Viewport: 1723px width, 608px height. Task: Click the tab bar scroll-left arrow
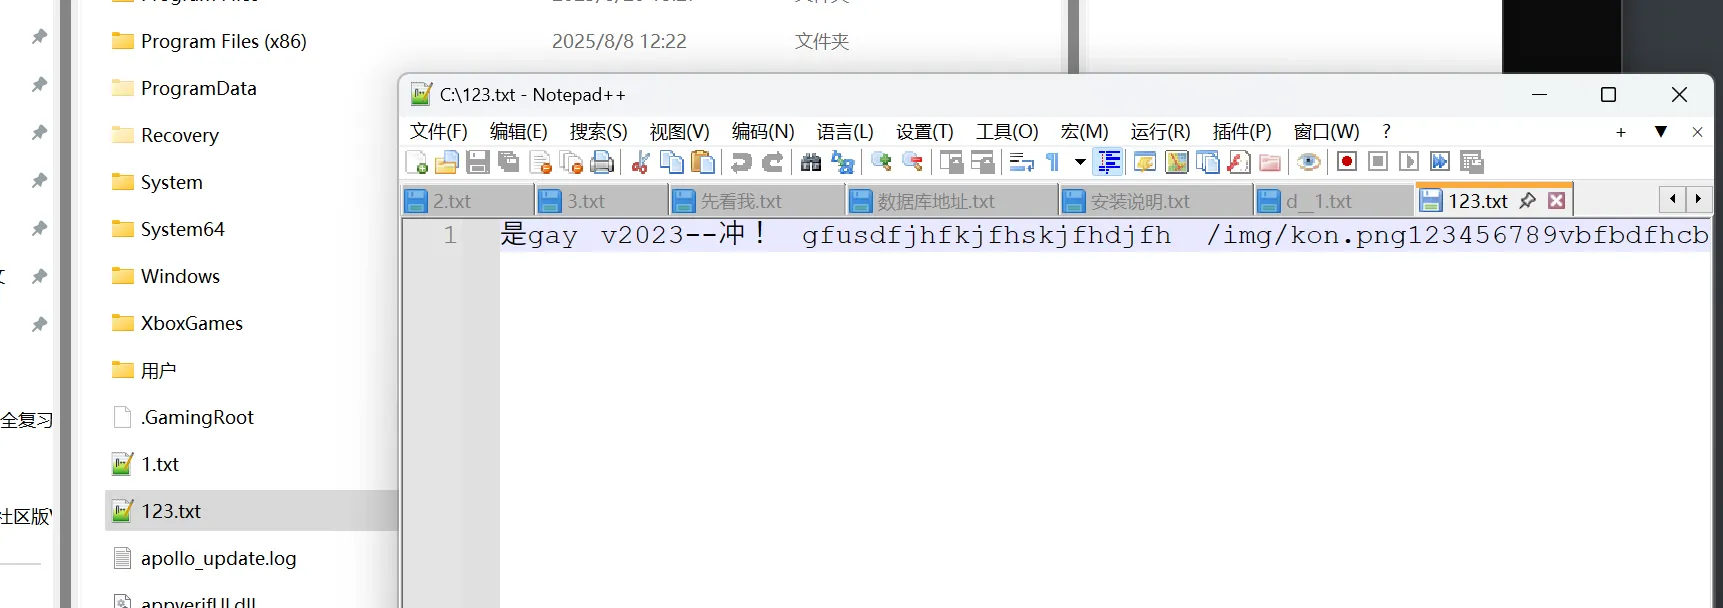[1672, 199]
